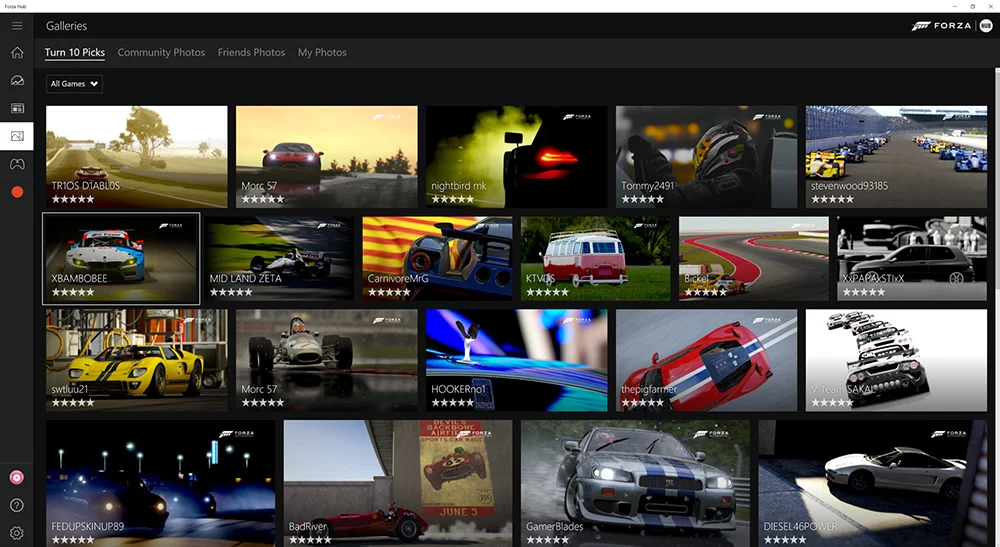Image resolution: width=1000 pixels, height=547 pixels.
Task: Open Morc 57 vintage grand prix photo
Action: (x=327, y=360)
